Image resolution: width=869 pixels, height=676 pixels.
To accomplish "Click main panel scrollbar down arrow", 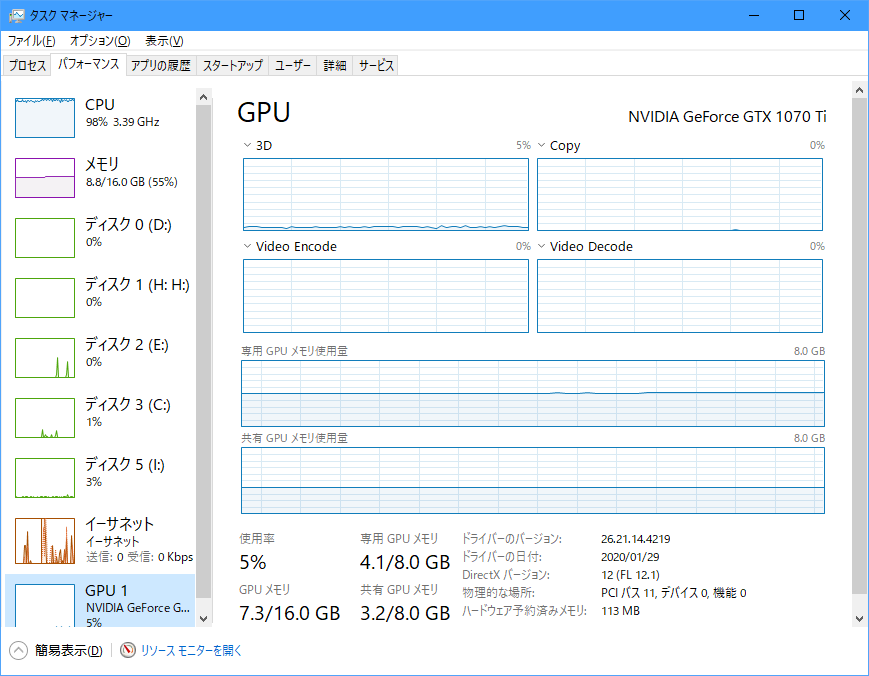I will [860, 619].
